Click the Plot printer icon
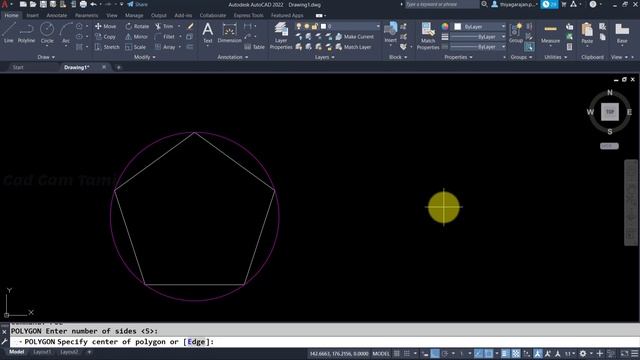640x360 pixels. point(83,4)
